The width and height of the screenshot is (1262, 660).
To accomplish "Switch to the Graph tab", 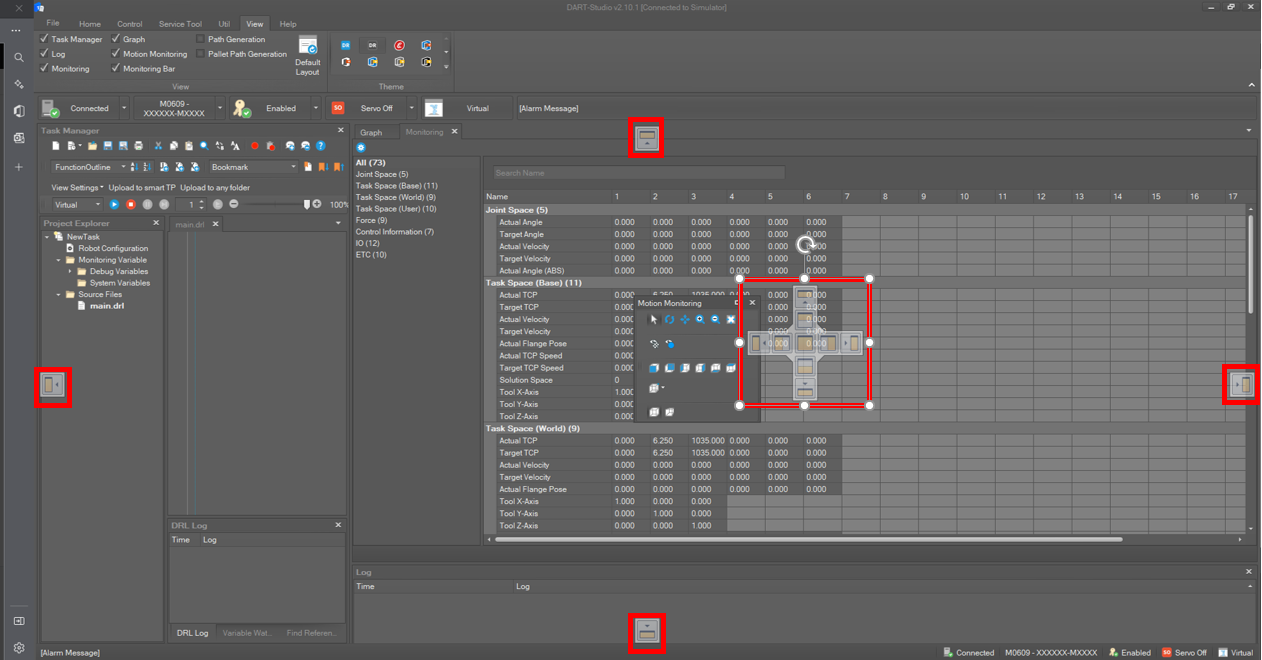I will [371, 132].
